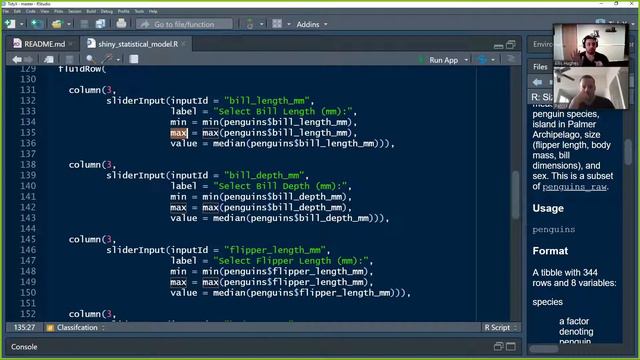Compile a report with the notebook icon
640x360 pixels.
click(x=133, y=60)
